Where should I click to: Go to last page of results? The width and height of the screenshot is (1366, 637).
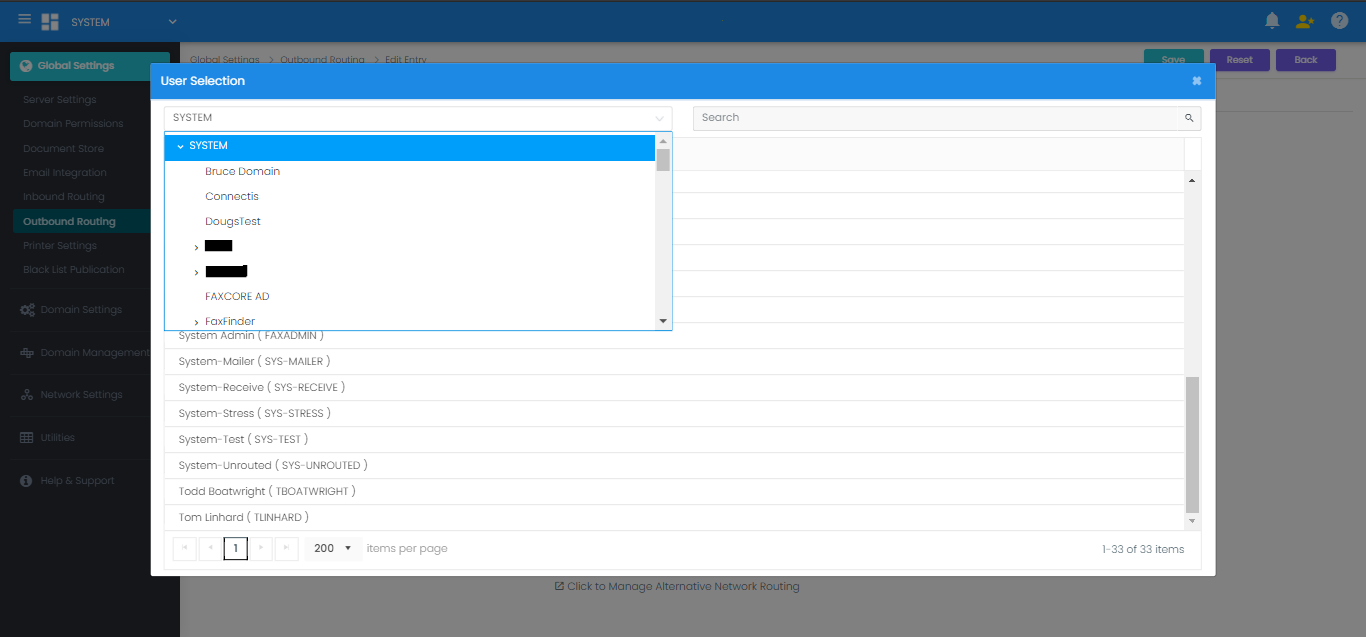click(287, 548)
